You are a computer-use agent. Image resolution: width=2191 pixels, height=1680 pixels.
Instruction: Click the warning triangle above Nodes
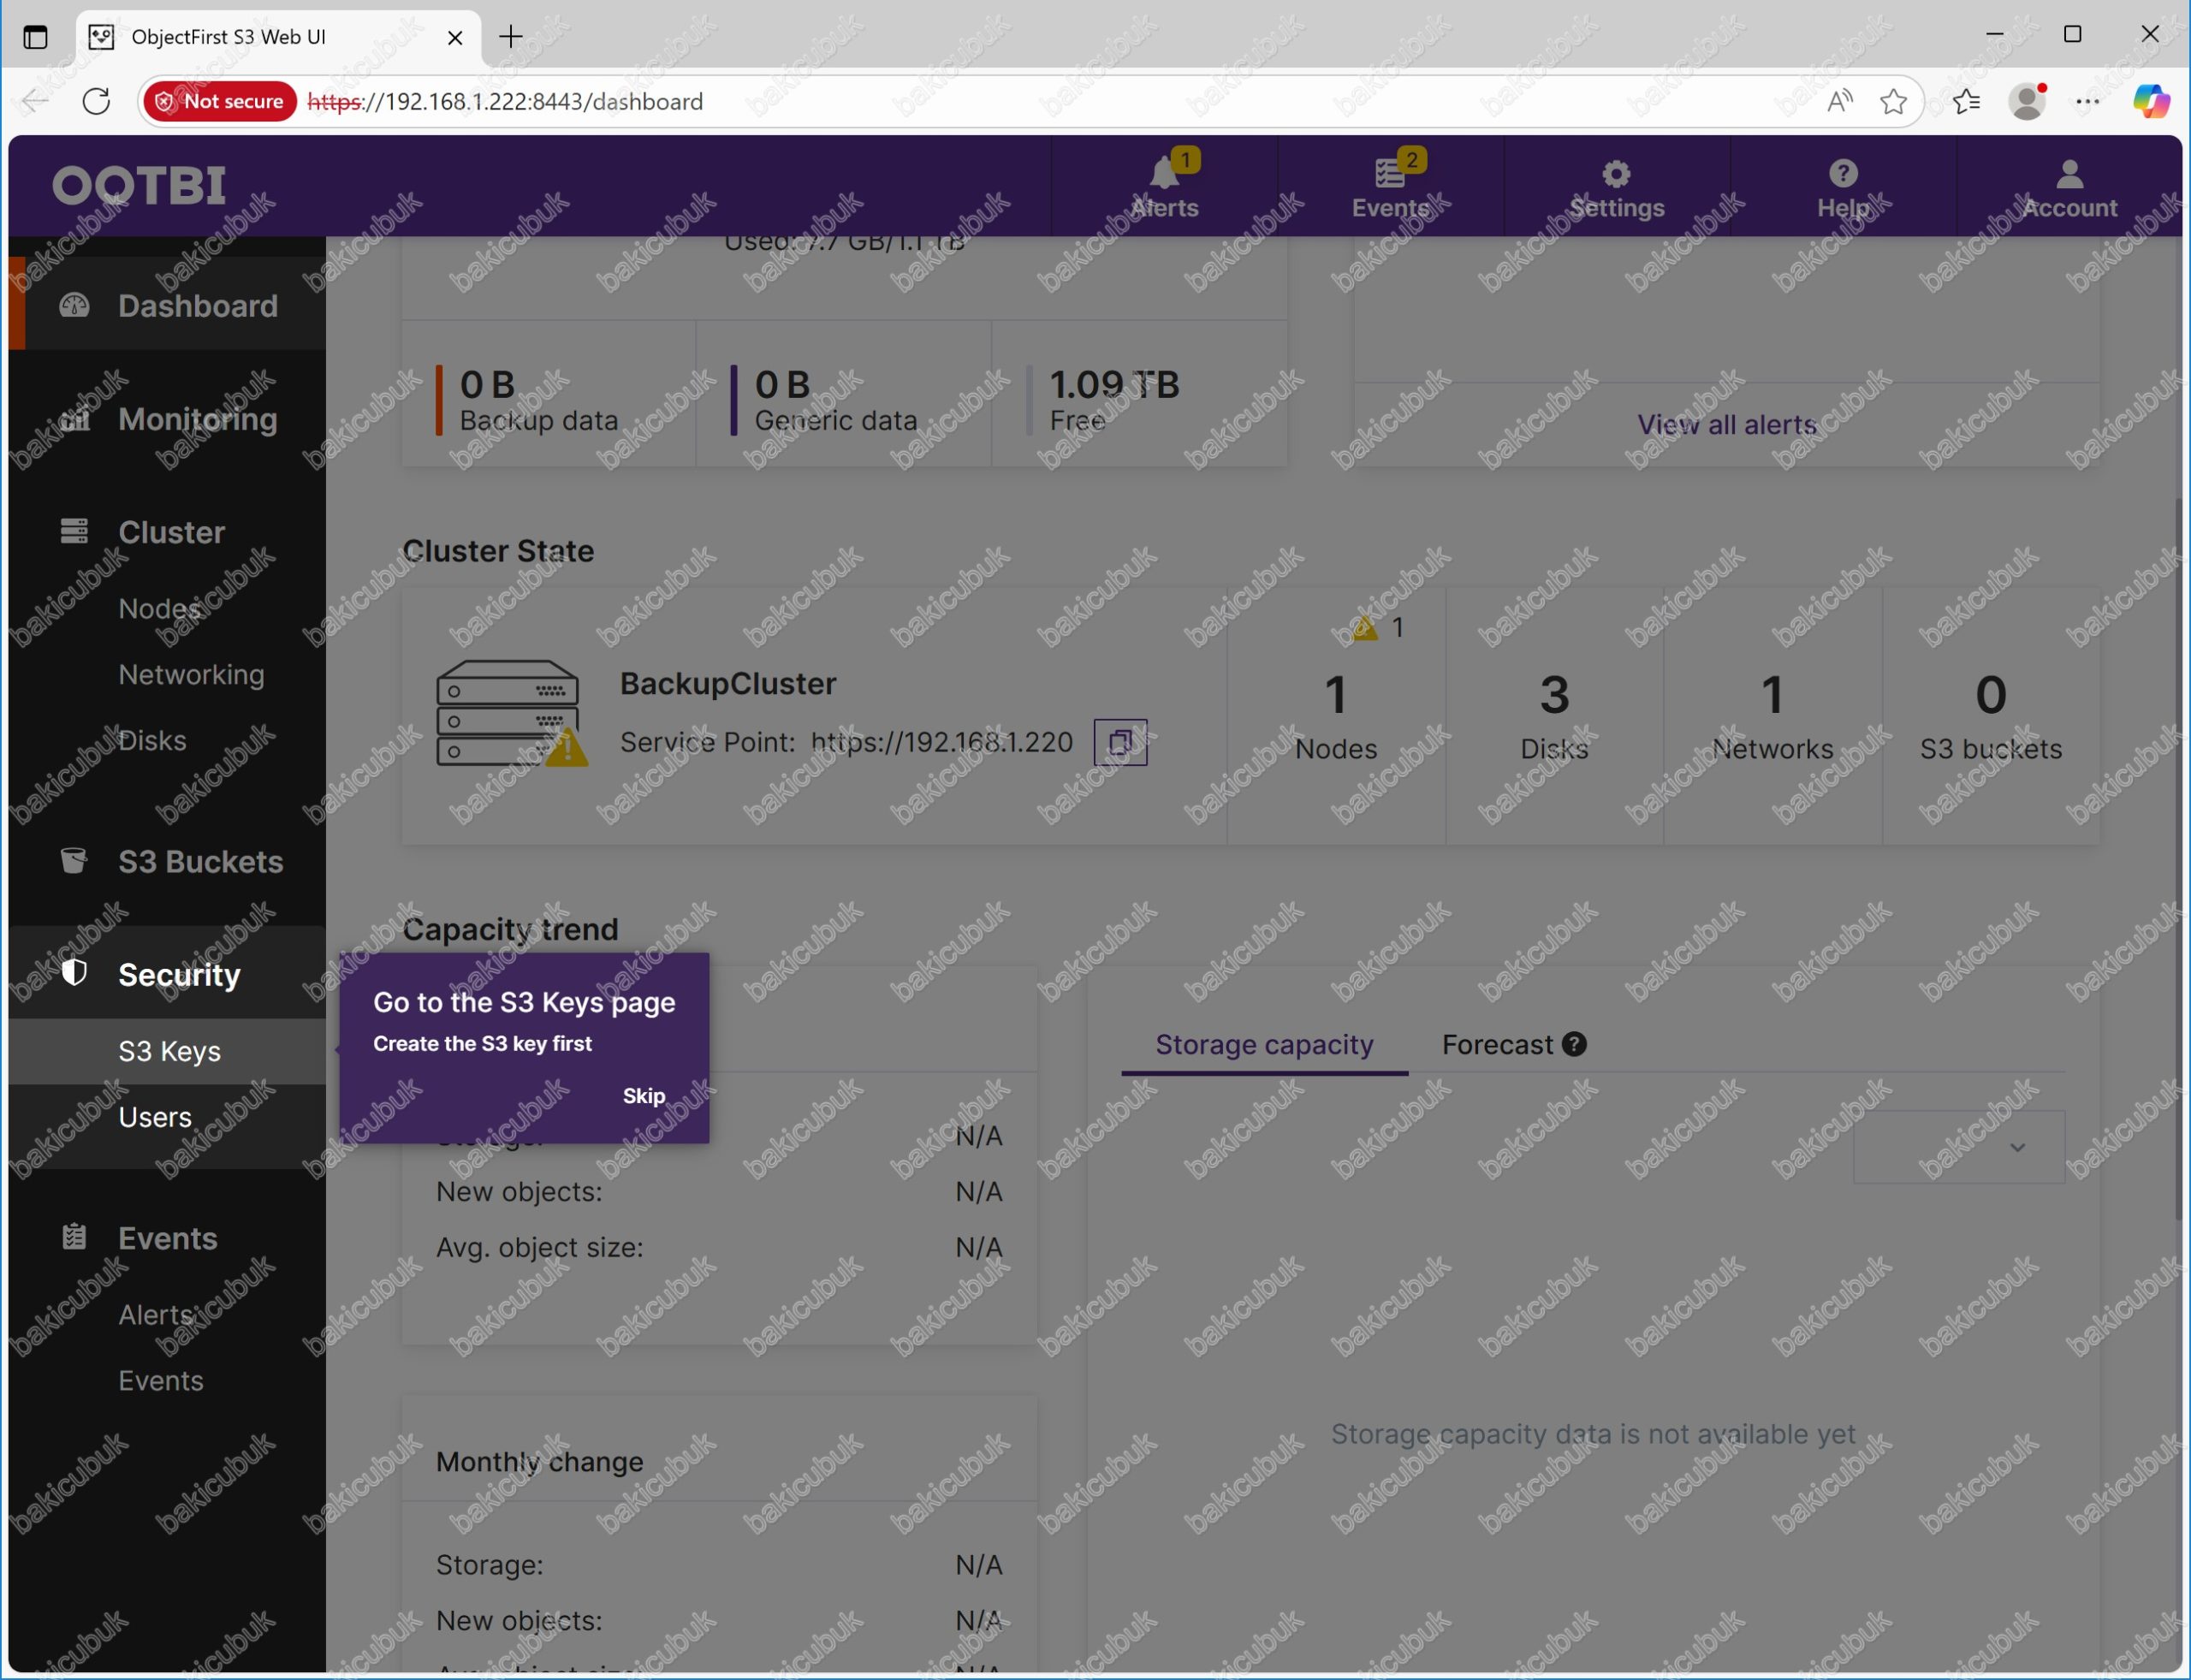pos(1365,628)
